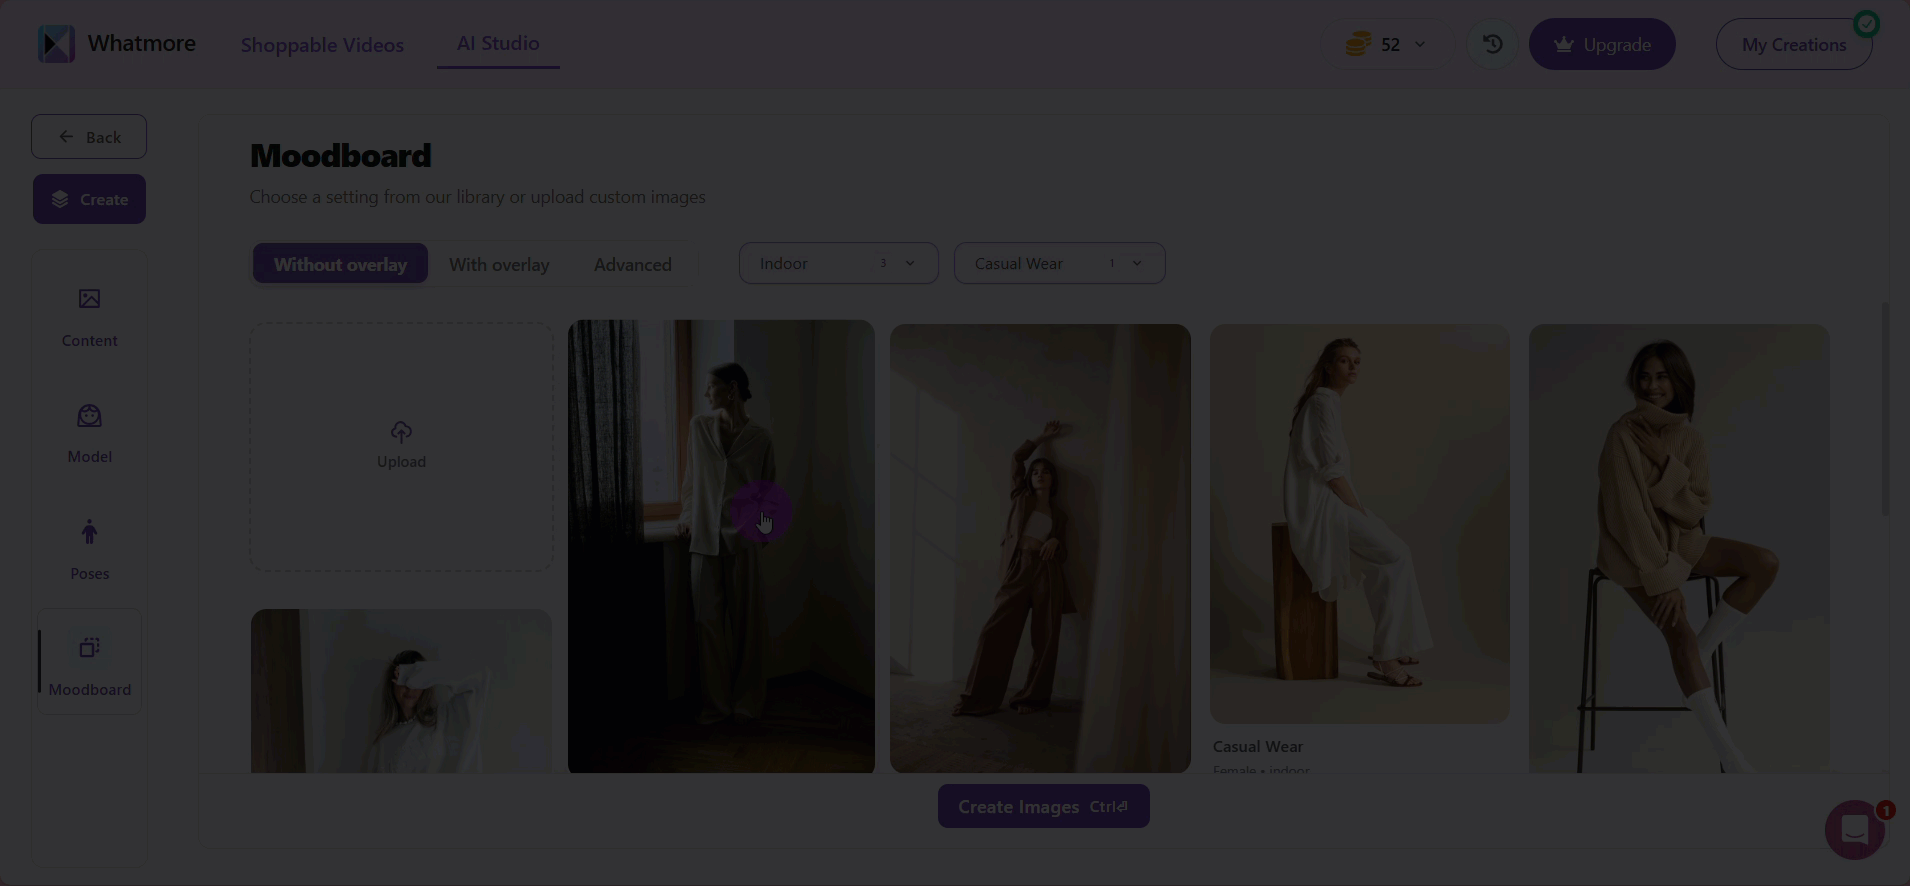1910x886 pixels.
Task: Open the Shoppable Videos tab
Action: pyautogui.click(x=322, y=45)
